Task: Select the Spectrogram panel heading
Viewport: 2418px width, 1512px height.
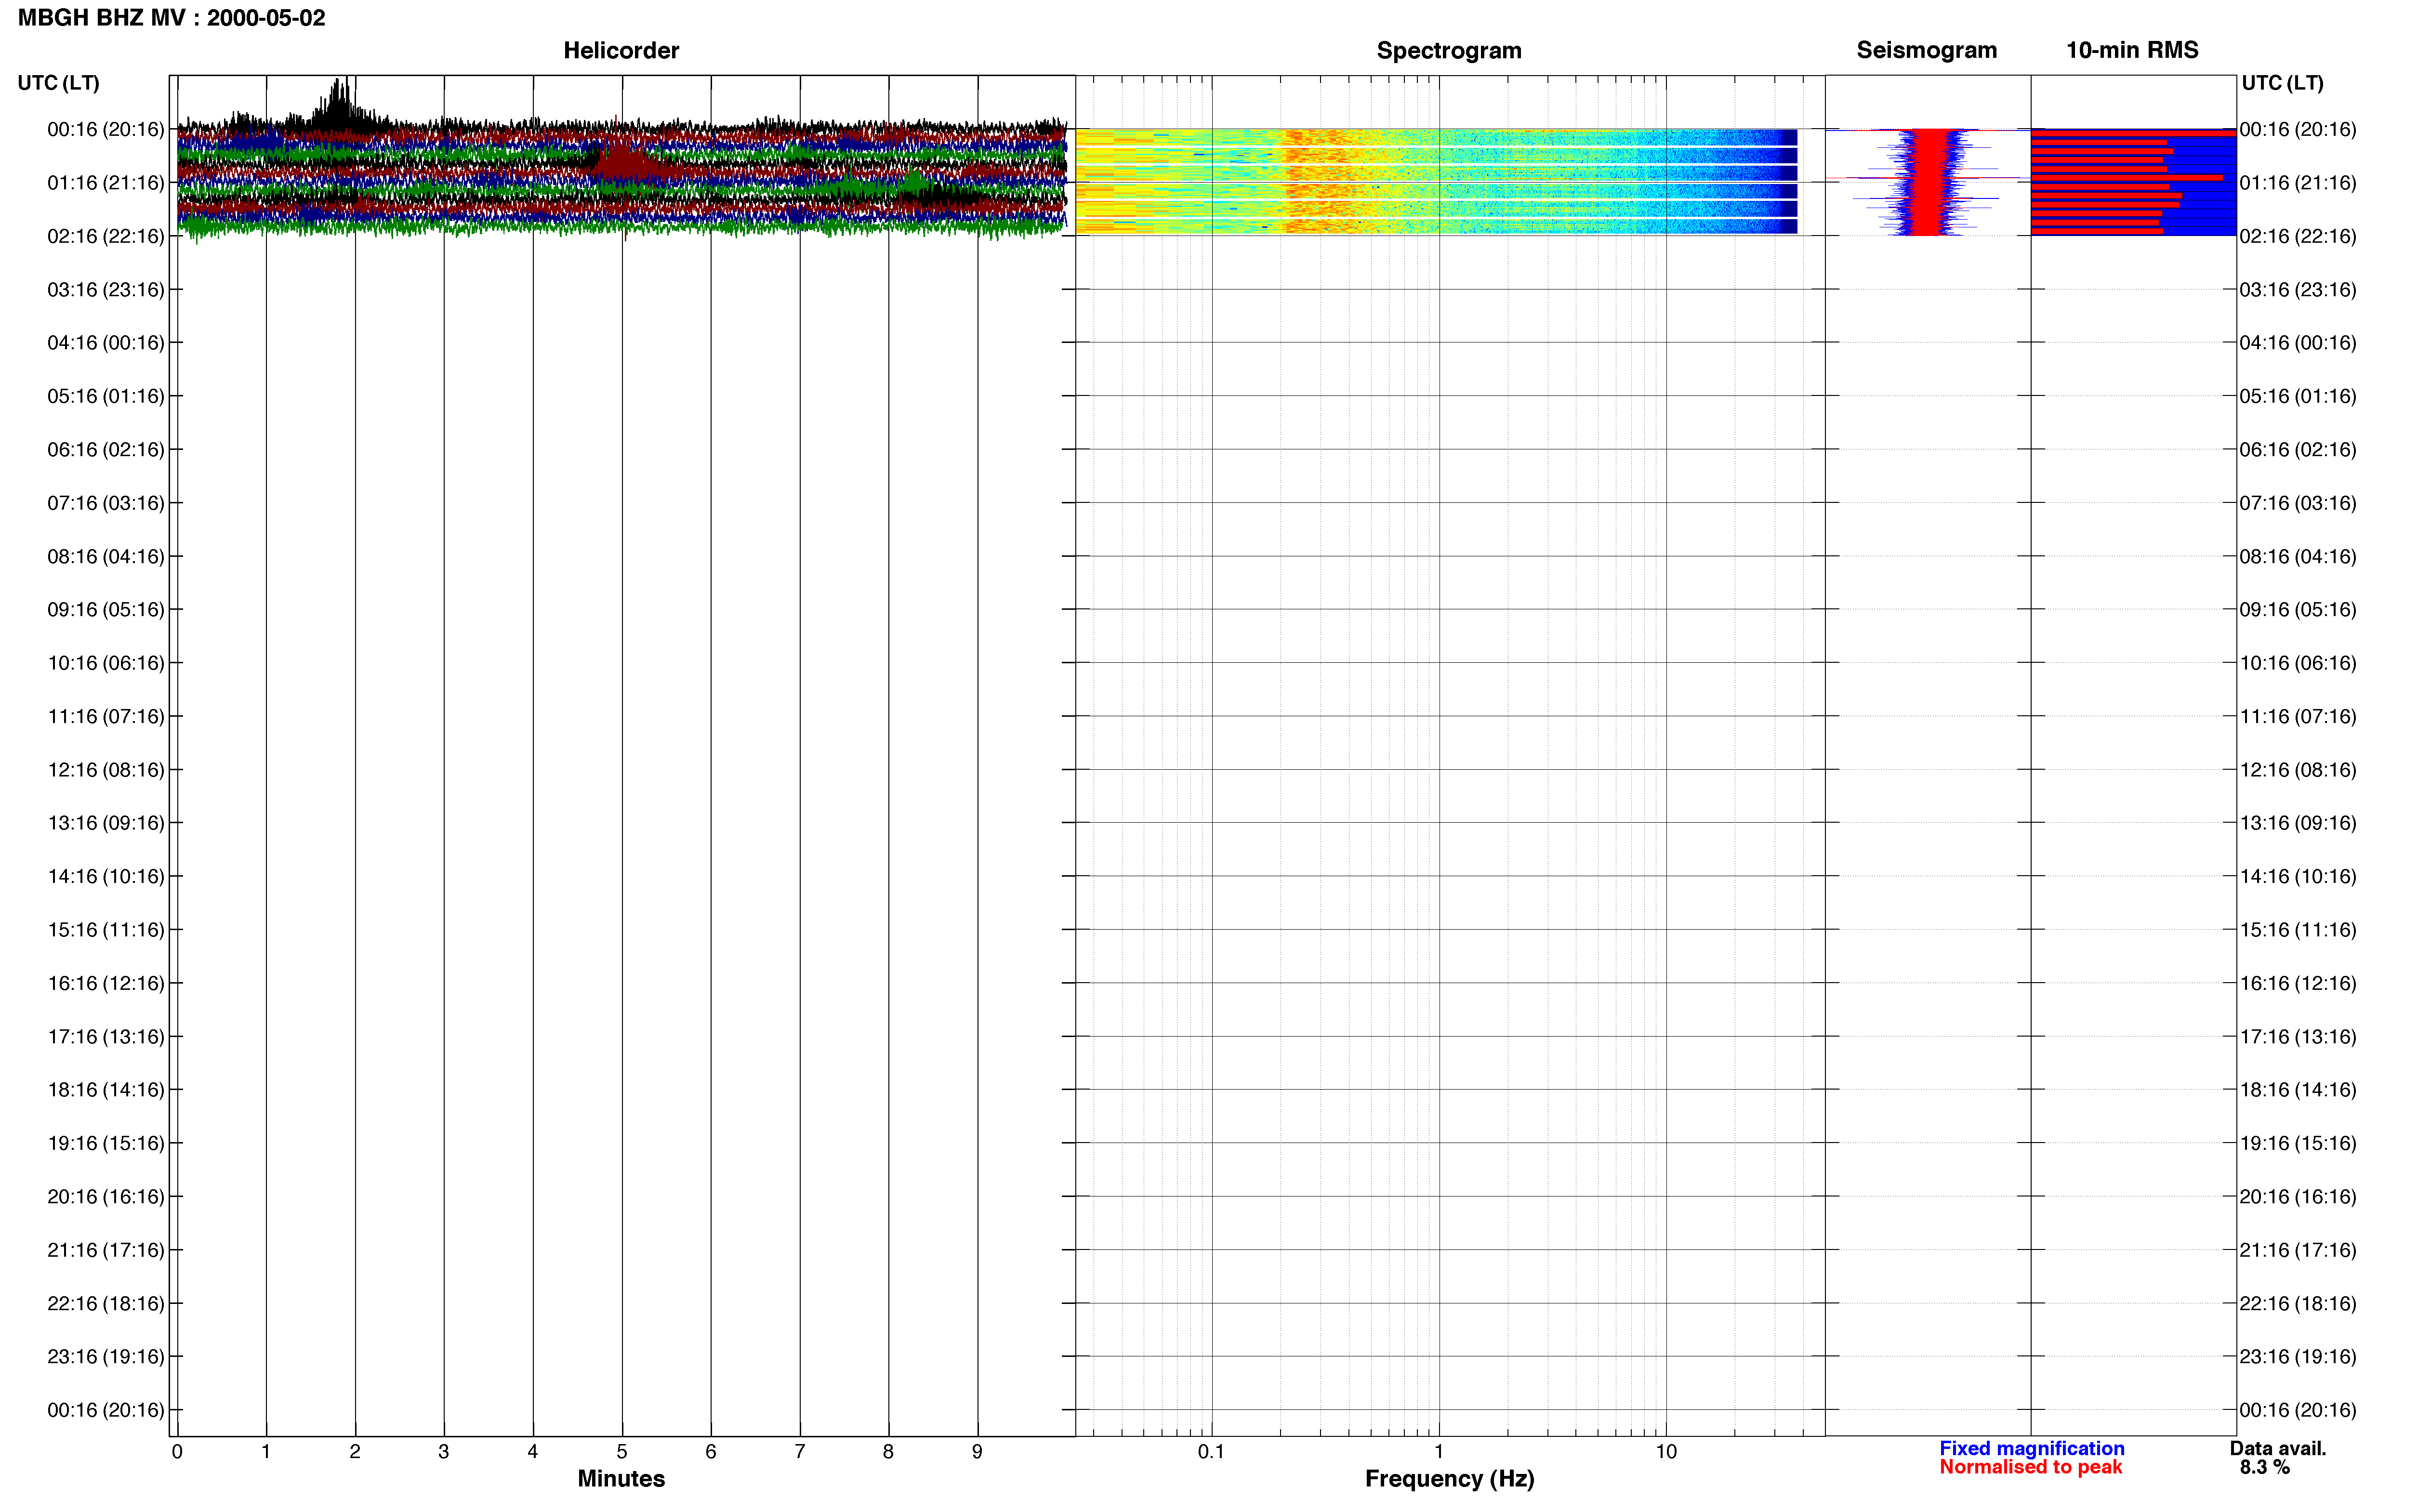Action: [x=1449, y=50]
